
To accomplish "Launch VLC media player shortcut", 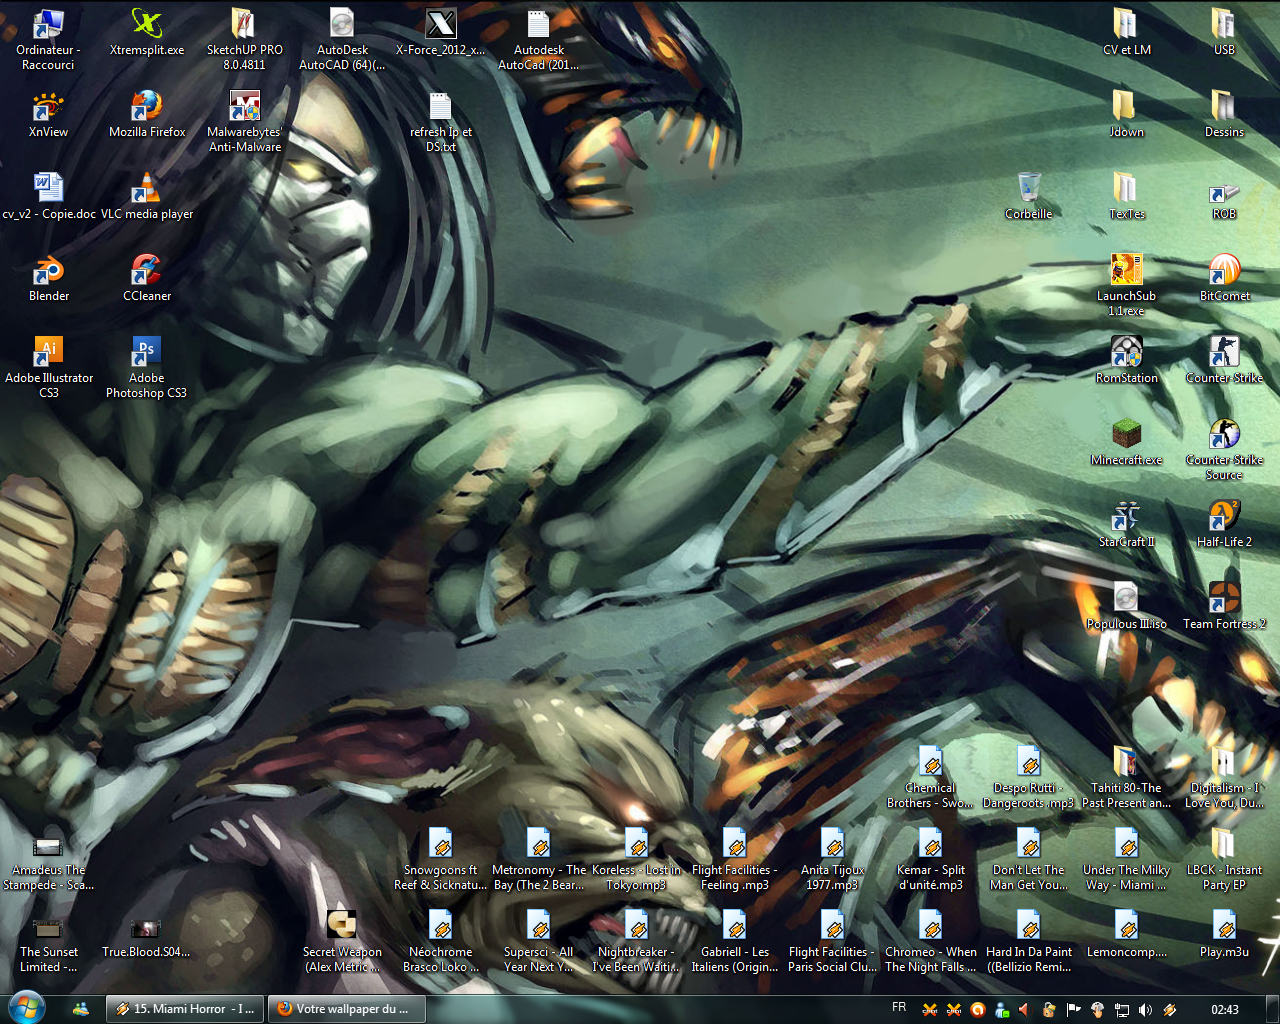I will point(147,197).
